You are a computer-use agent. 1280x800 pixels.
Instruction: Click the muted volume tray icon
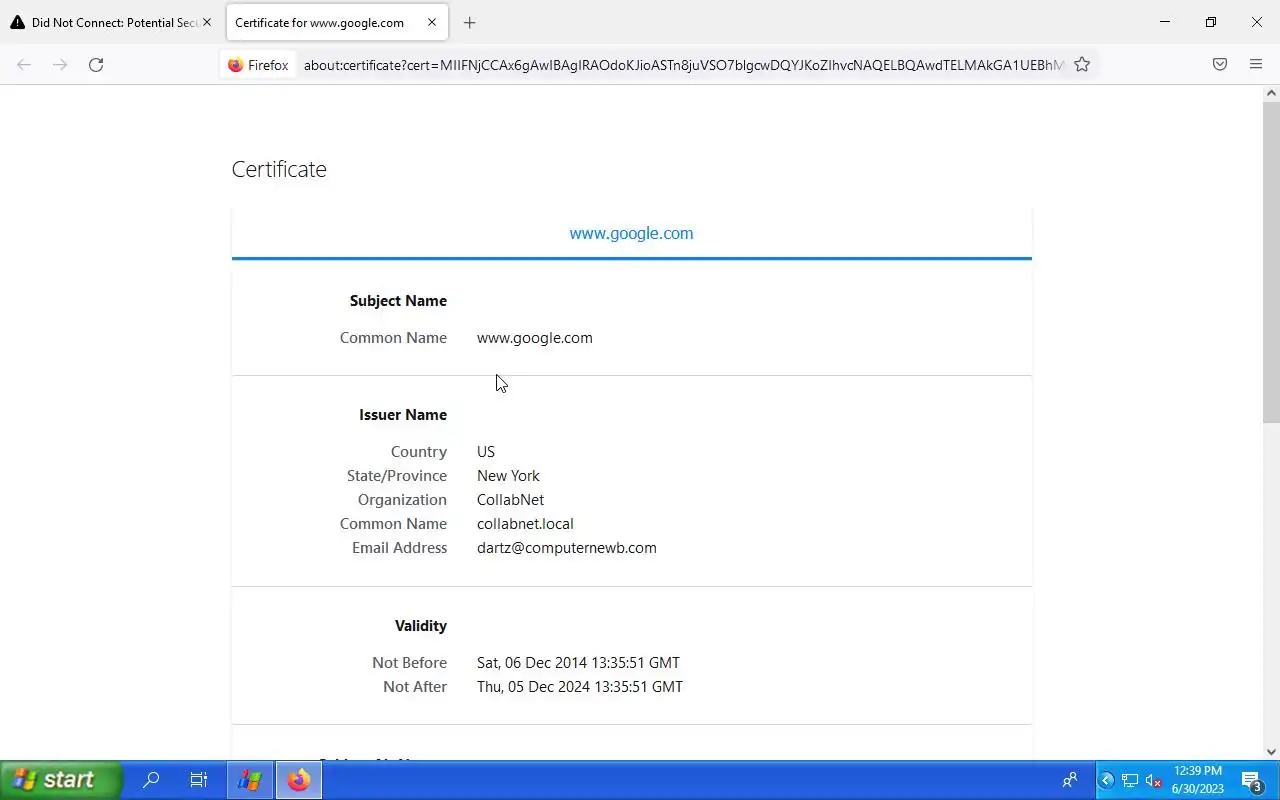pyautogui.click(x=1153, y=780)
